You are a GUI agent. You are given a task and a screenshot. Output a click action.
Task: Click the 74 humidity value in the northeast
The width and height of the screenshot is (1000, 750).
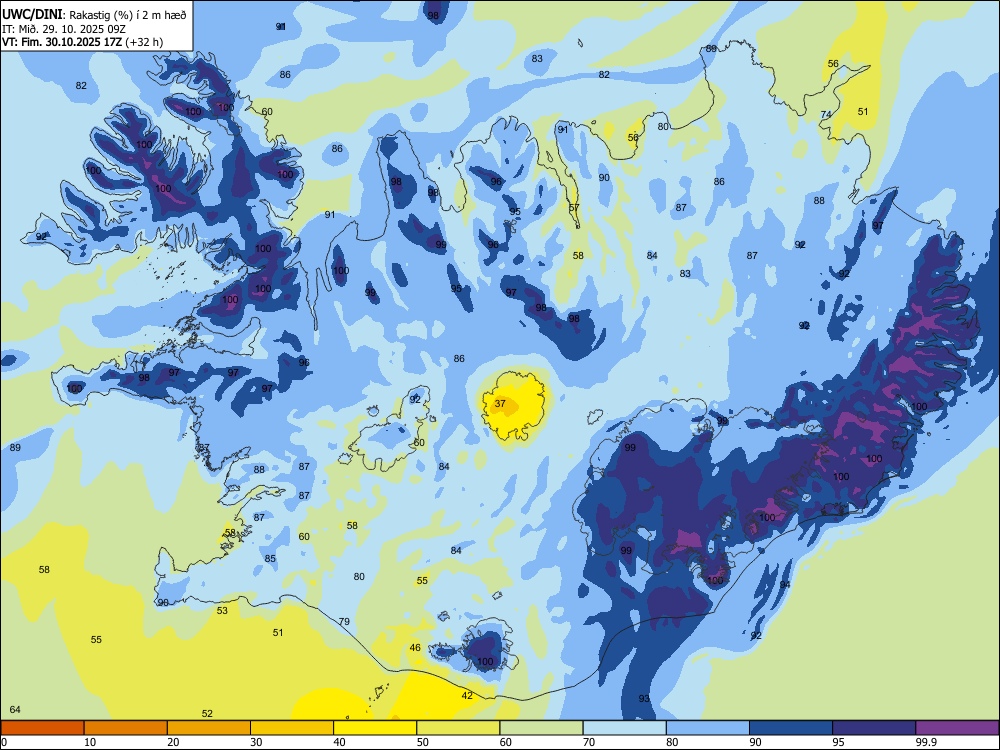pos(826,114)
